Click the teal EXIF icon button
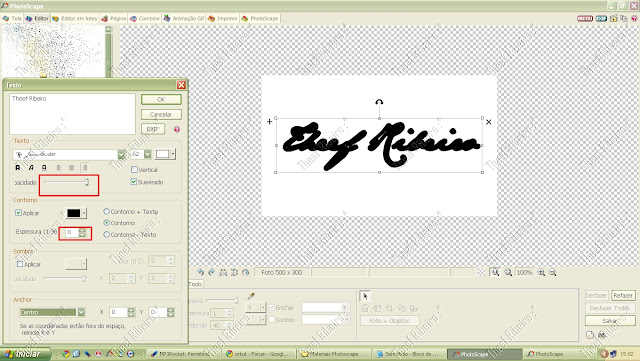This screenshot has width=640, height=361. (601, 18)
